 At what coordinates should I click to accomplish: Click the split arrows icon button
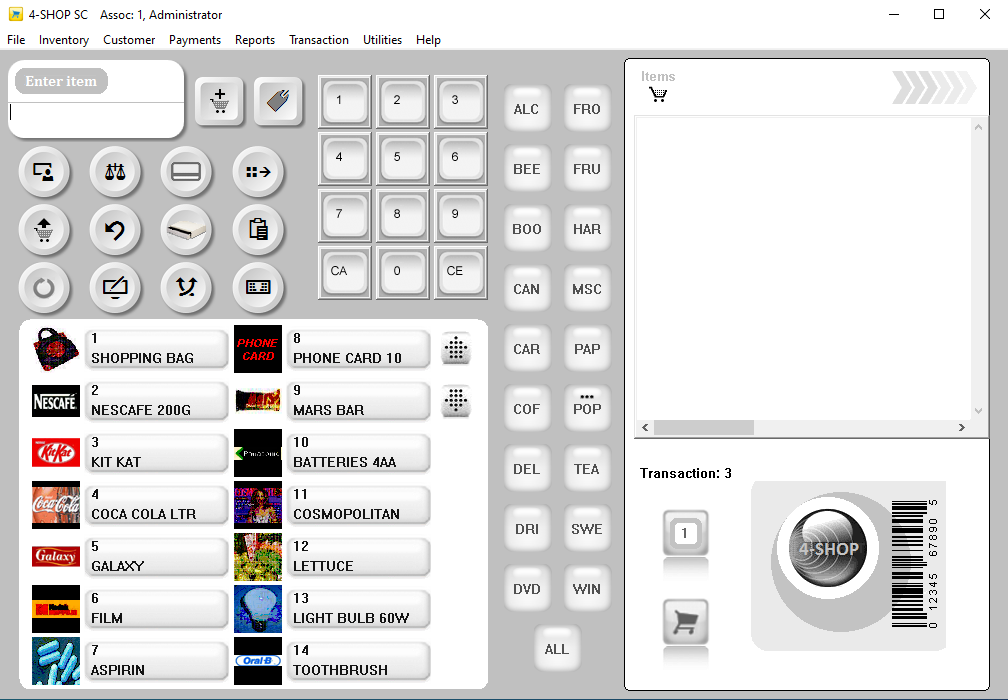pyautogui.click(x=186, y=287)
